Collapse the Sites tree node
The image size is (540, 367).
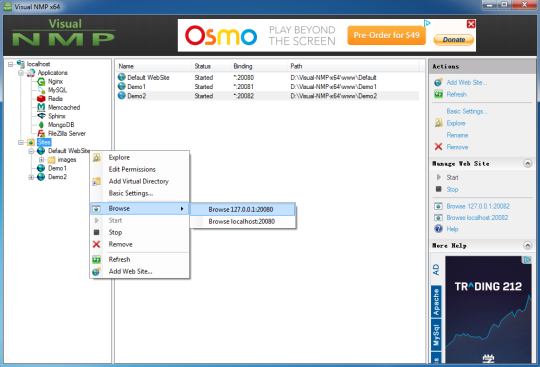click(21, 143)
